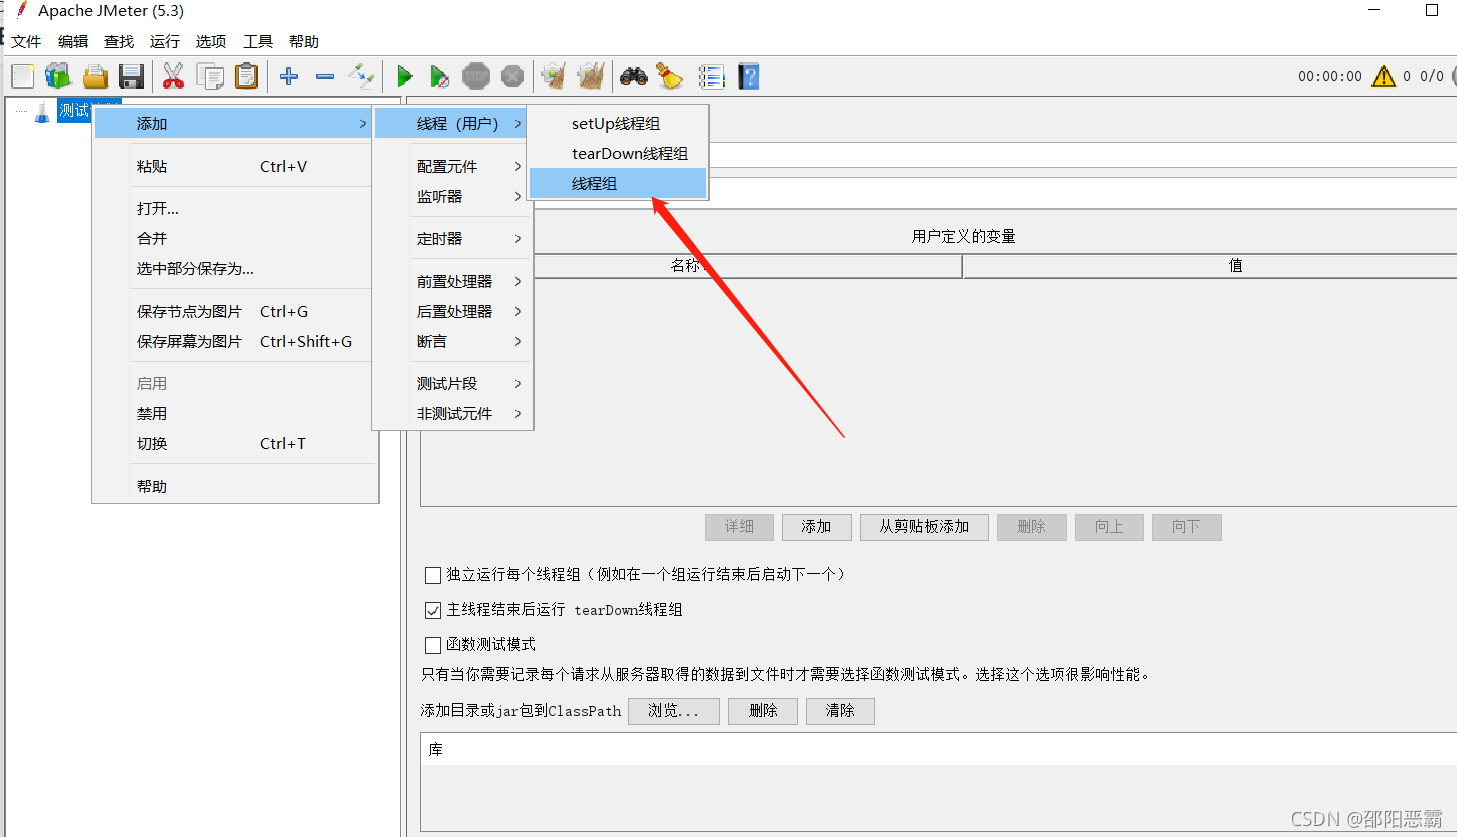Screen dimensions: 1457x837
Task: Click Start no pauses icon
Action: pos(439,76)
